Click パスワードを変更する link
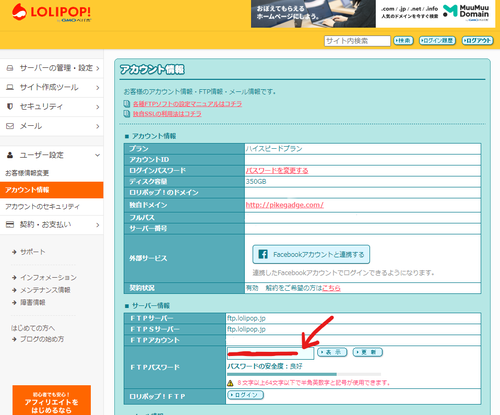 point(277,171)
